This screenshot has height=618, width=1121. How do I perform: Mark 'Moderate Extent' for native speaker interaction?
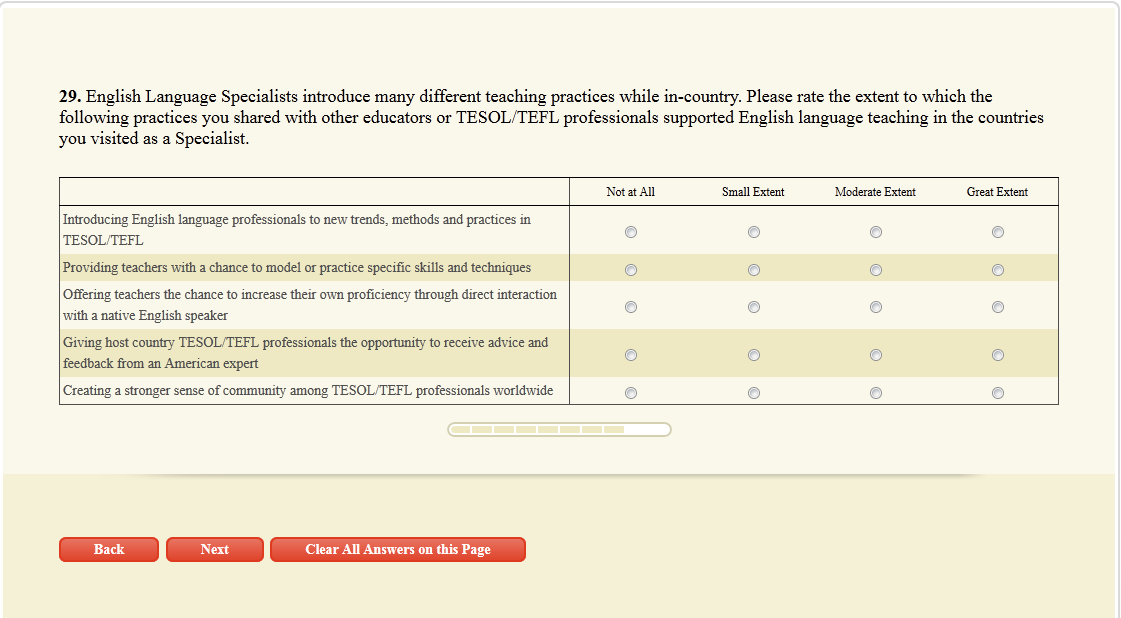[x=876, y=307]
